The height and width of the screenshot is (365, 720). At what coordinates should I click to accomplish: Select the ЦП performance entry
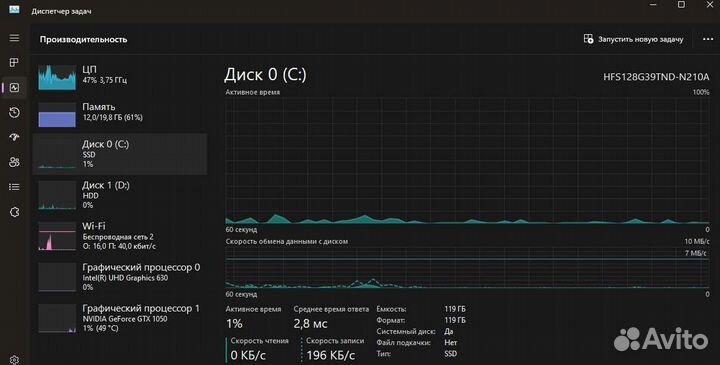pos(119,77)
